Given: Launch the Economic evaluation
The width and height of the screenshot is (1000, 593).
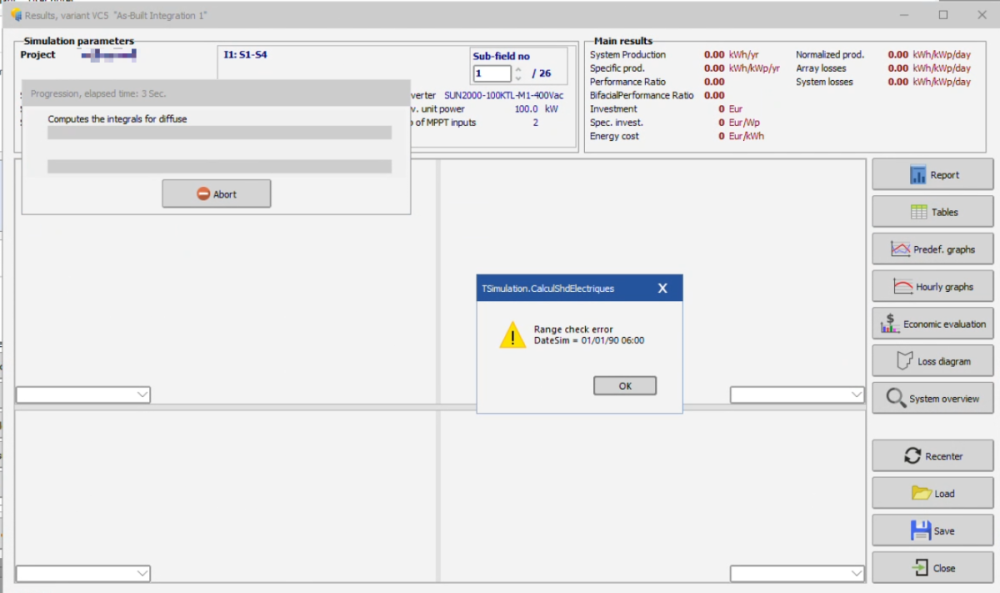Looking at the screenshot, I should point(932,322).
